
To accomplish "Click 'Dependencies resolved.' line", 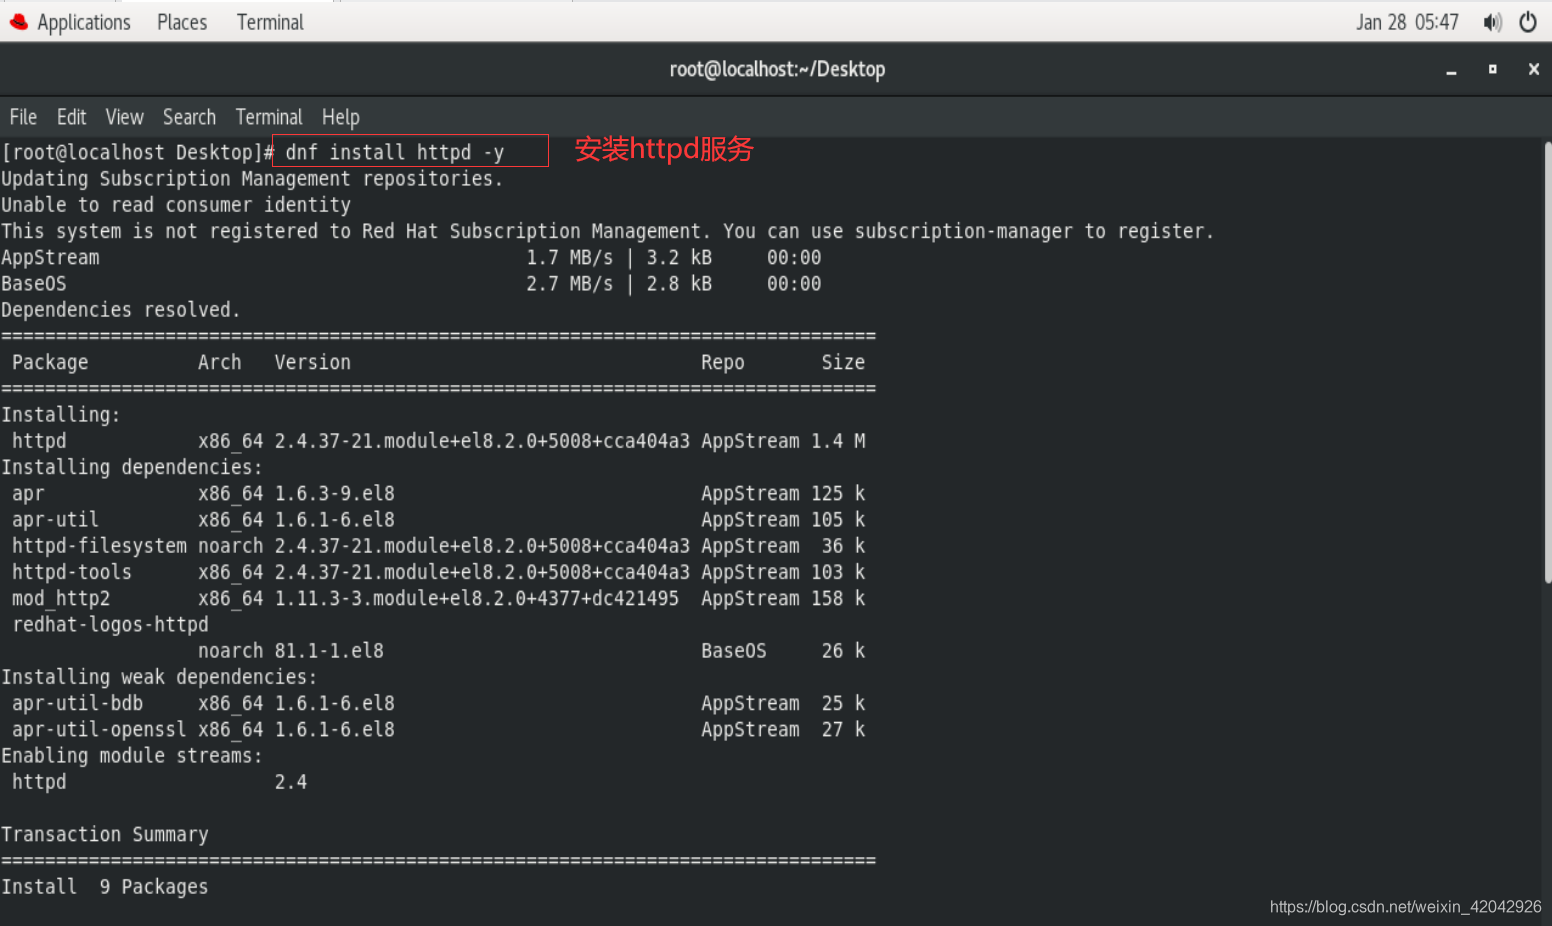I will [x=121, y=310].
